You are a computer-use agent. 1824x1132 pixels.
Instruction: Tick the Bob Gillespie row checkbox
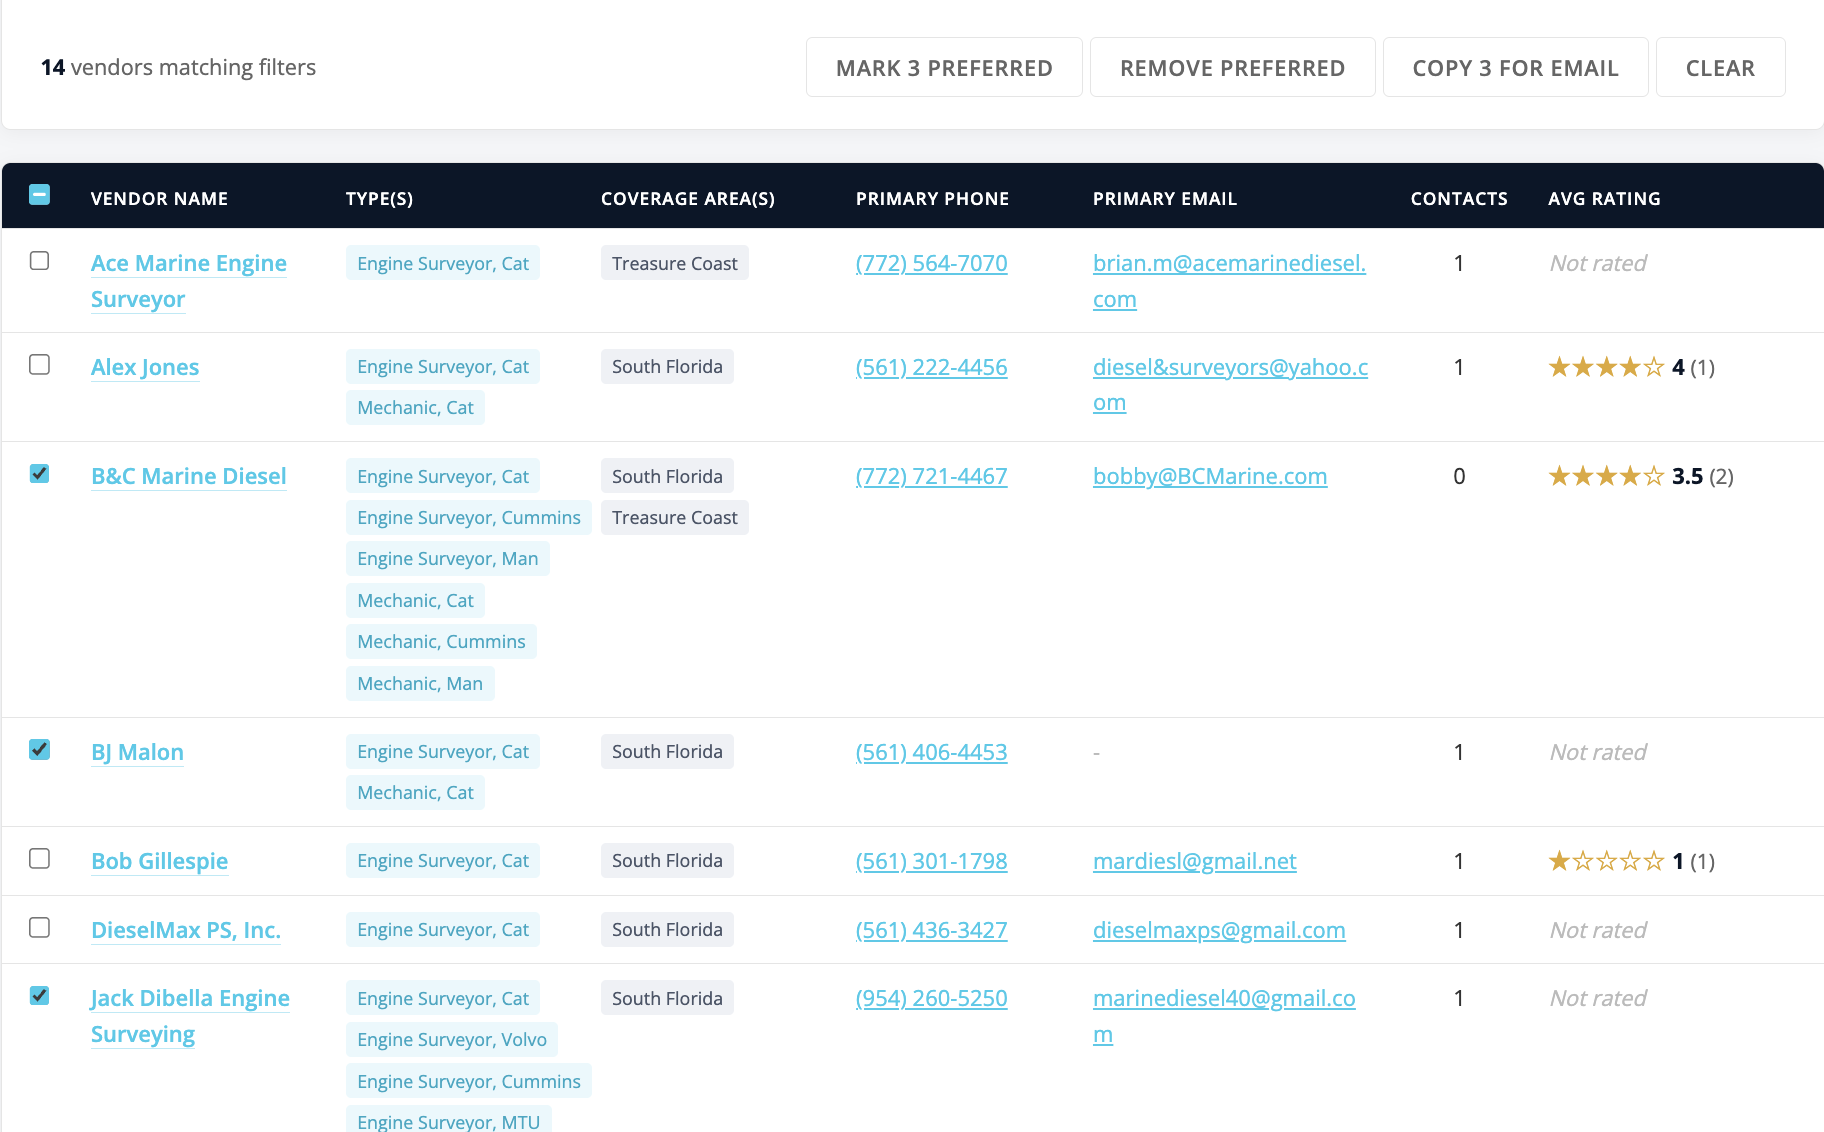coord(40,858)
